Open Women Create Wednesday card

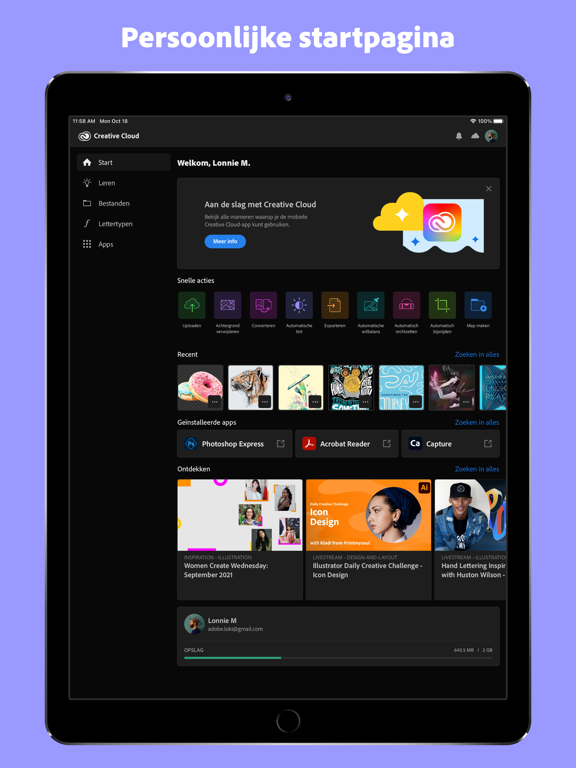[240, 539]
